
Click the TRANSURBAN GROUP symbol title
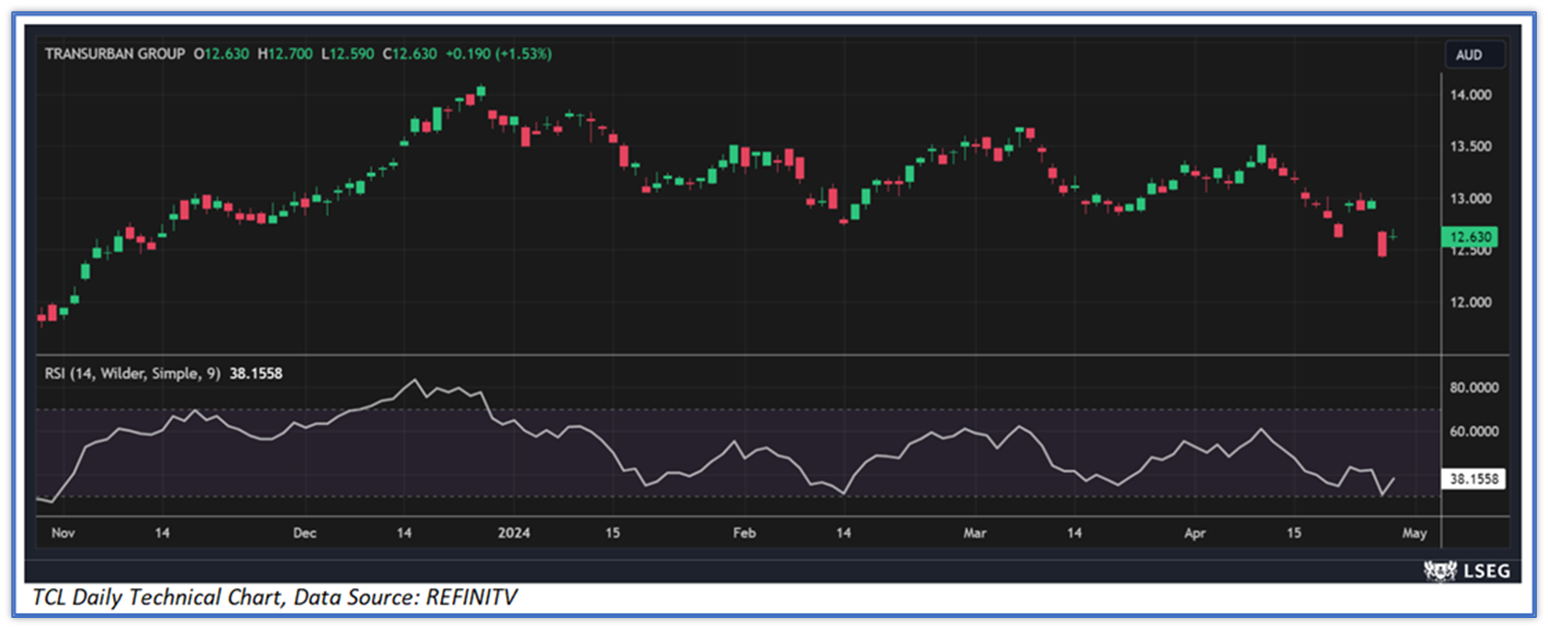pyautogui.click(x=114, y=54)
